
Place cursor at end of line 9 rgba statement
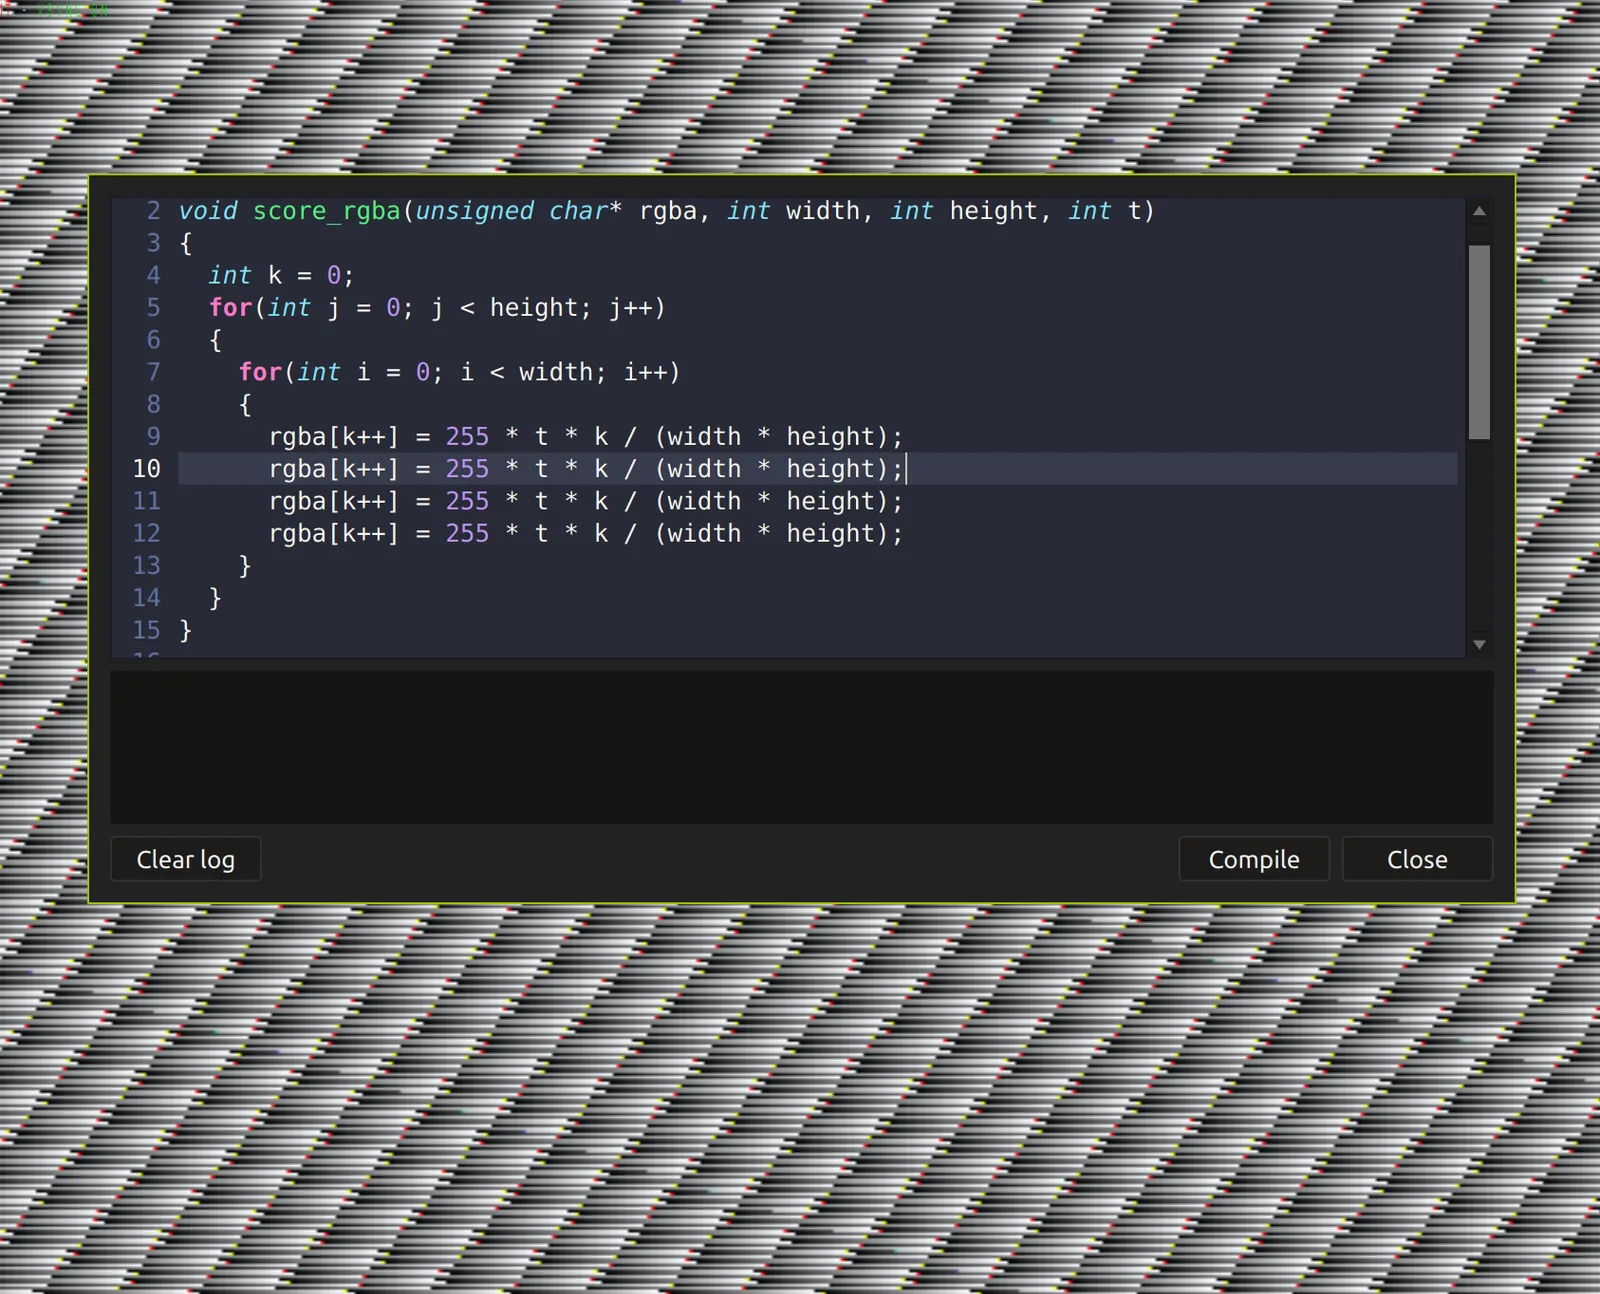point(903,437)
